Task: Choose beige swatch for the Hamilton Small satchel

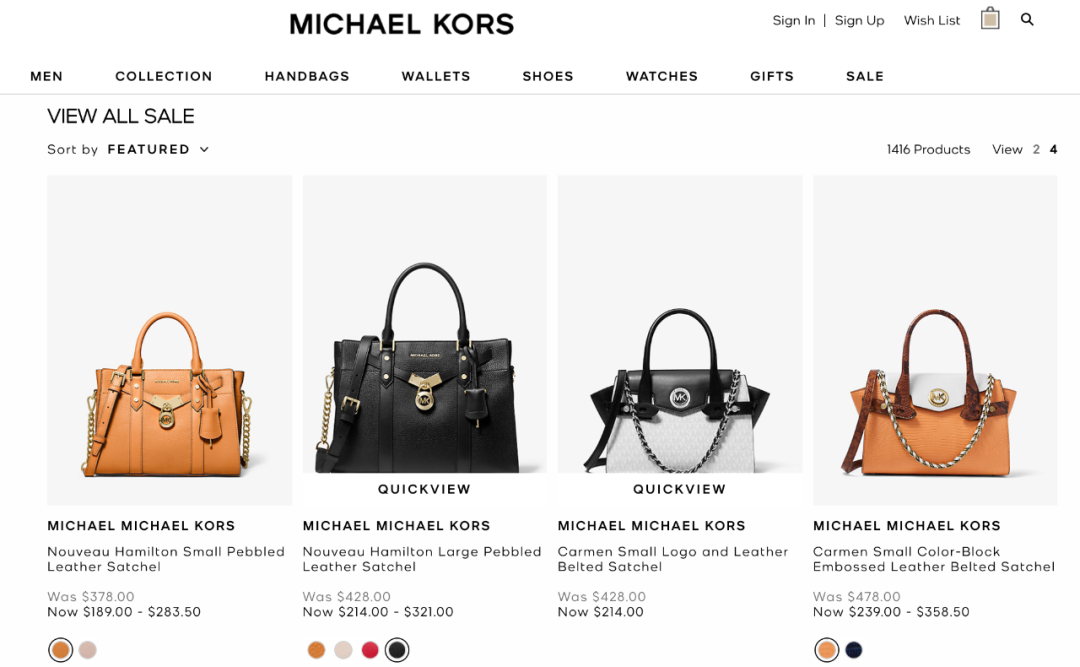Action: point(87,650)
